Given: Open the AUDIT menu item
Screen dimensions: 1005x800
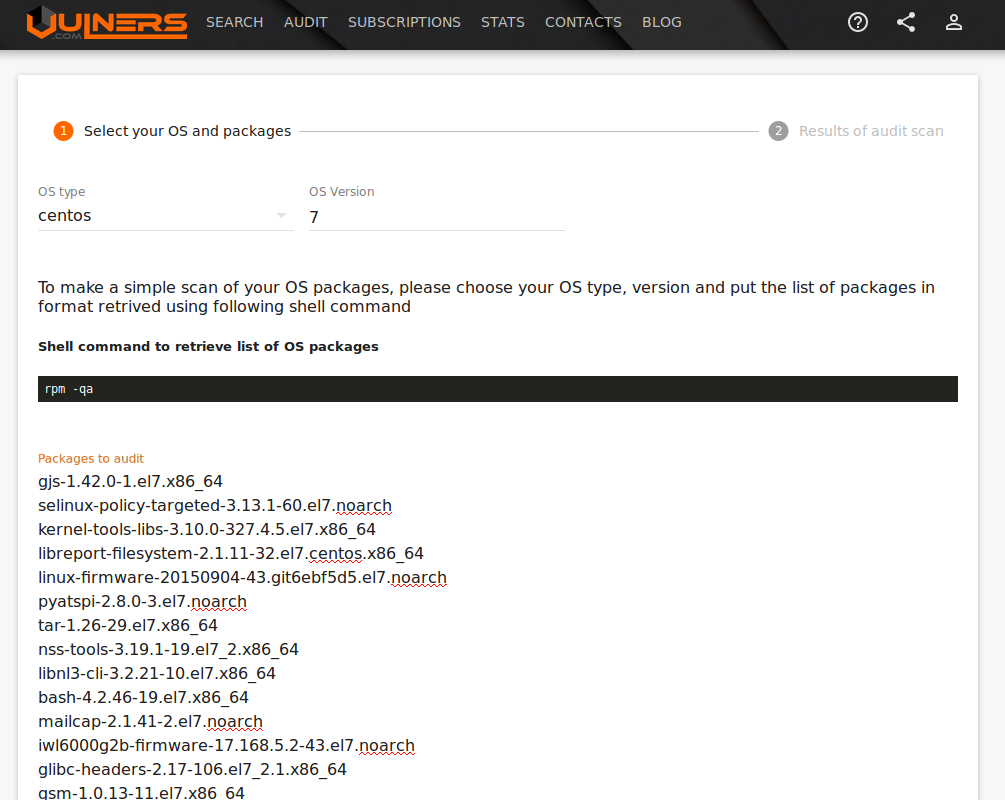Looking at the screenshot, I should click(x=306, y=22).
